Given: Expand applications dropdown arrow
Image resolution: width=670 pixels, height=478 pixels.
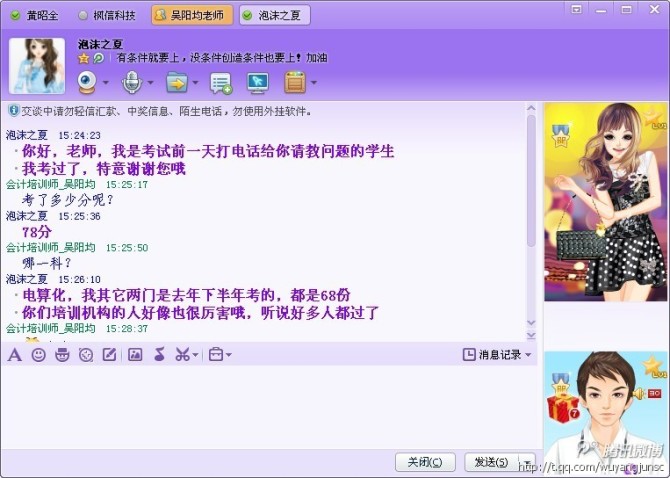Looking at the screenshot, I should [314, 82].
